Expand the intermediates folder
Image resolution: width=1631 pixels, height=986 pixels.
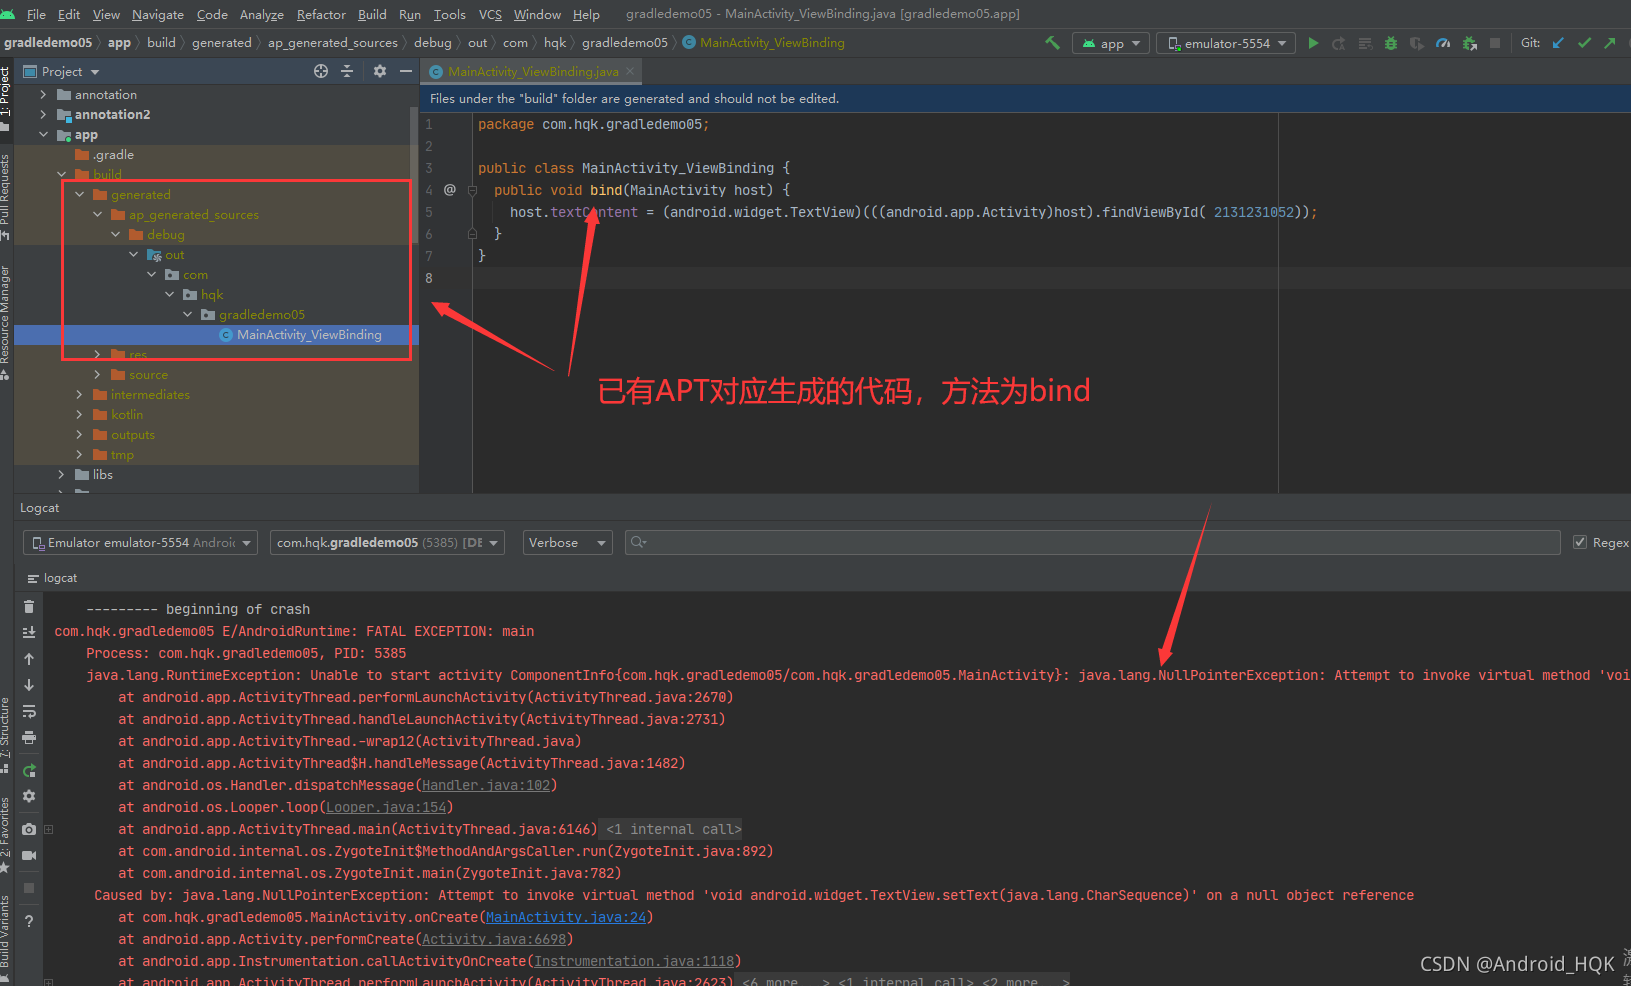pyautogui.click(x=79, y=394)
